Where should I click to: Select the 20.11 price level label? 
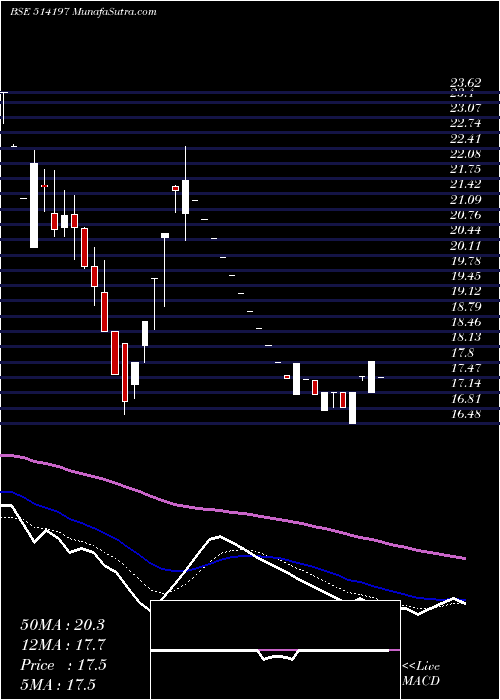(466, 246)
